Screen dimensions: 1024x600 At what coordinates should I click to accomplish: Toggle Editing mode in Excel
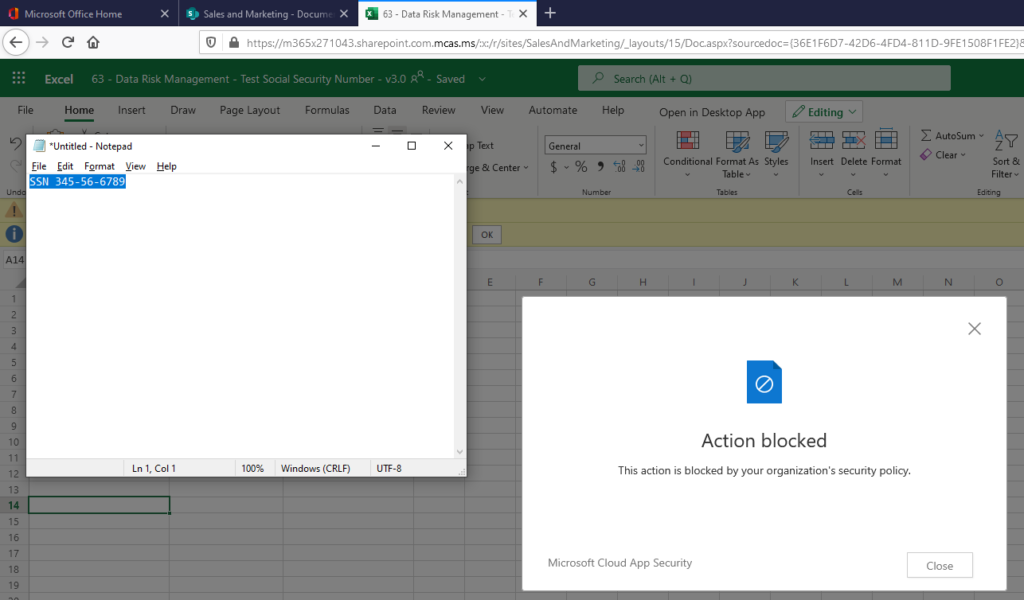tap(822, 110)
